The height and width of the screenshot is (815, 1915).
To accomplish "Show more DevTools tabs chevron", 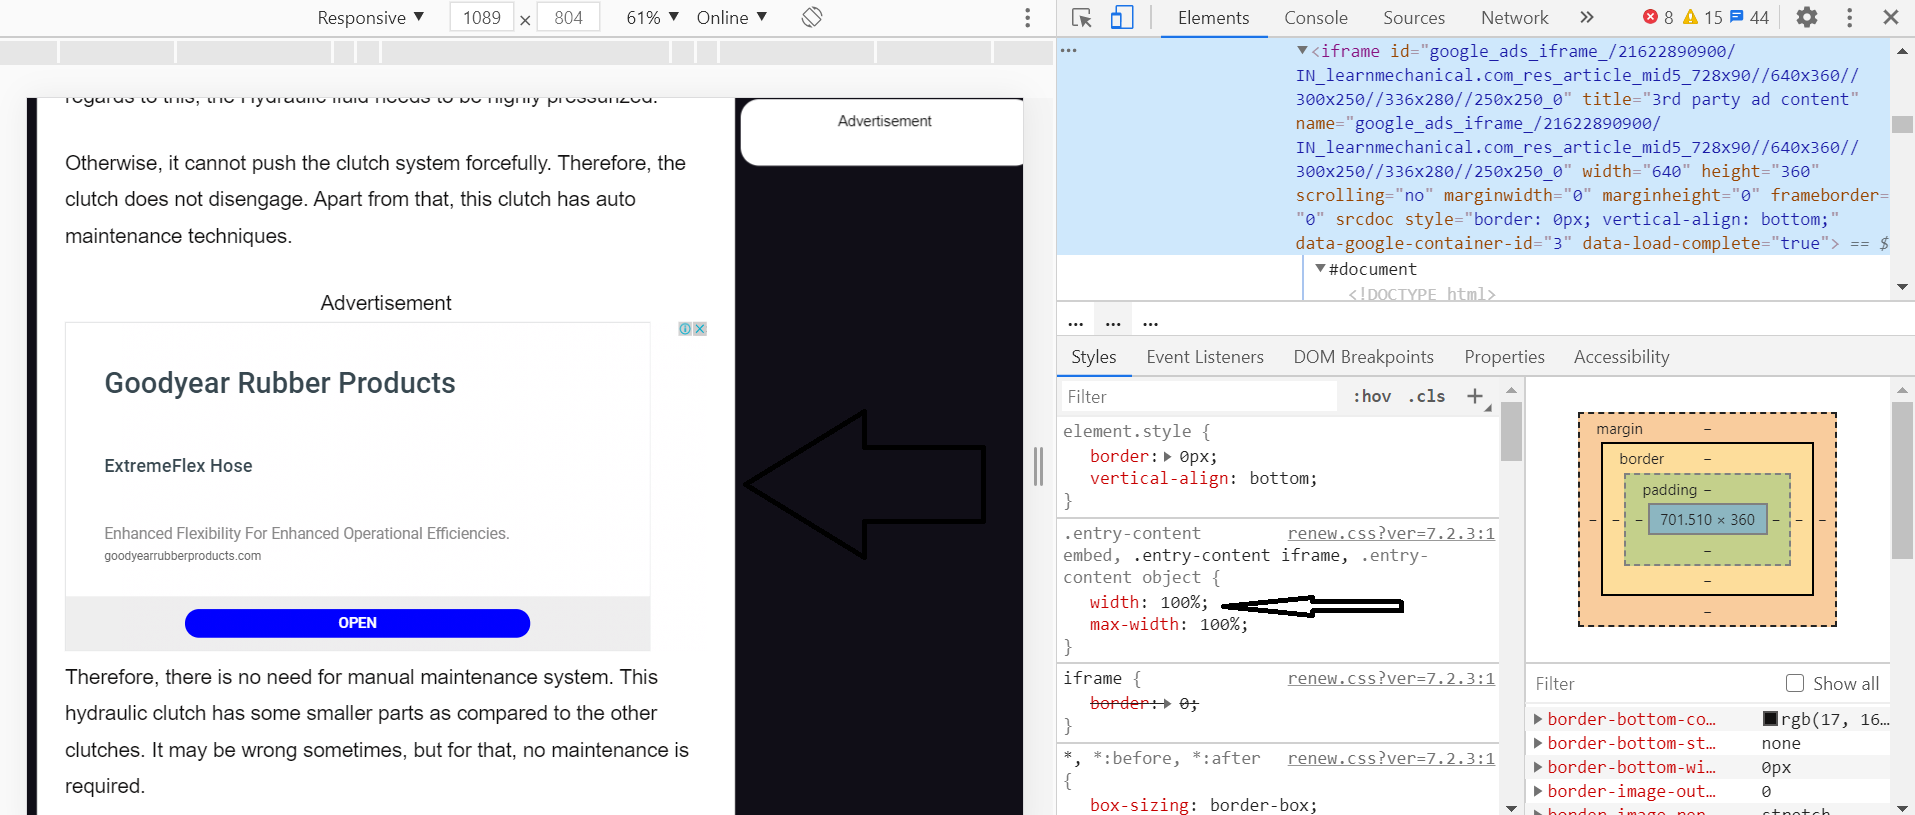I will point(1587,17).
